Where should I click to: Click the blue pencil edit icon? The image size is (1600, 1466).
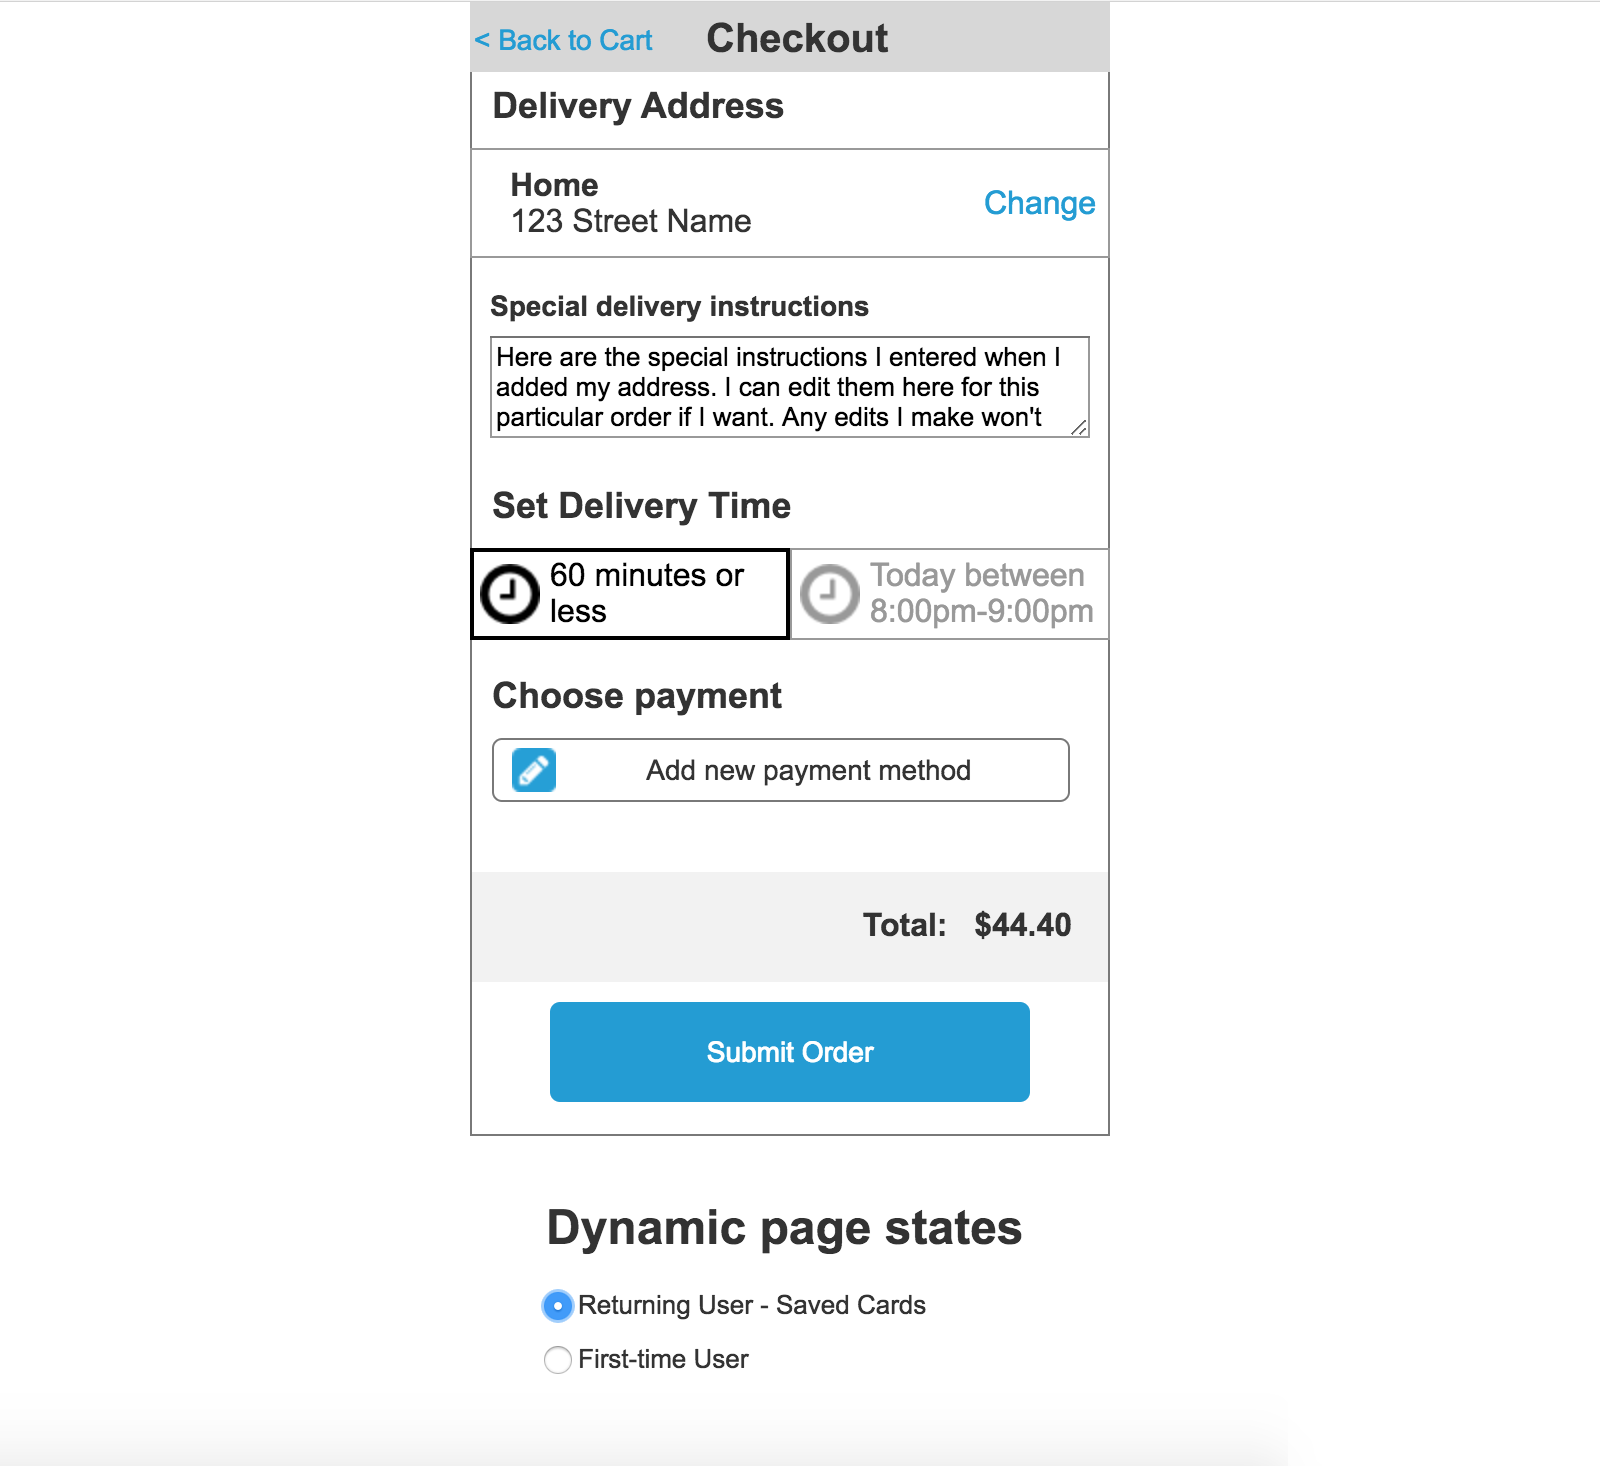pyautogui.click(x=534, y=770)
